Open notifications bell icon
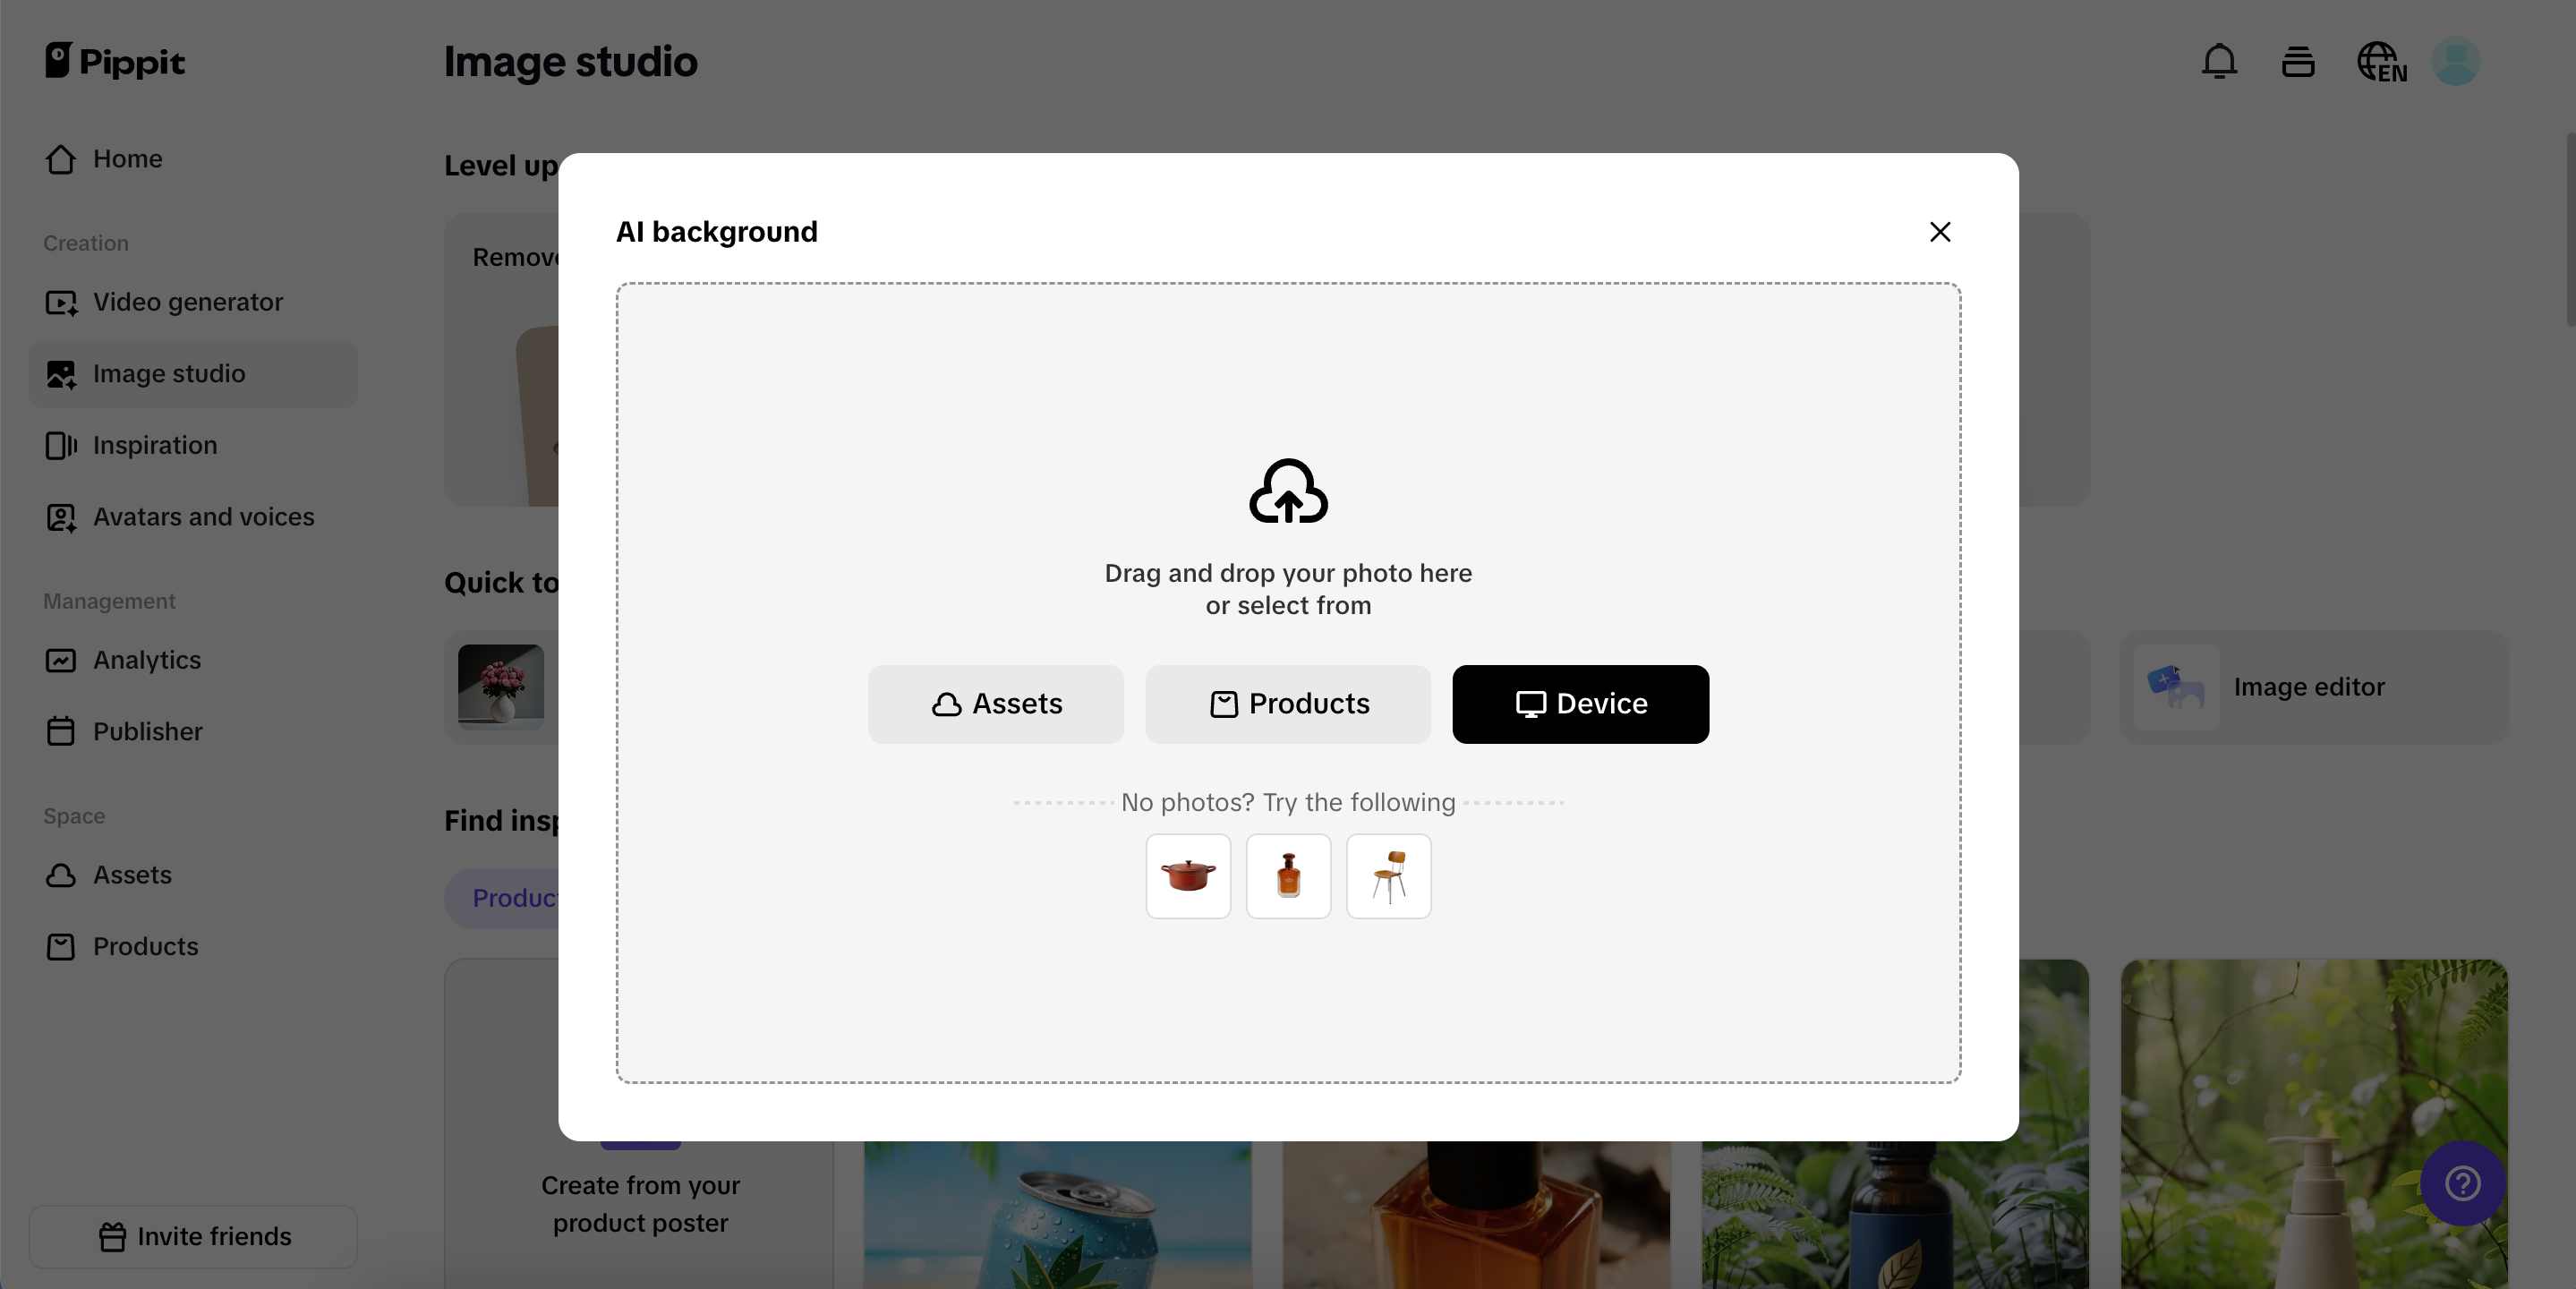Image resolution: width=2576 pixels, height=1289 pixels. tap(2218, 62)
